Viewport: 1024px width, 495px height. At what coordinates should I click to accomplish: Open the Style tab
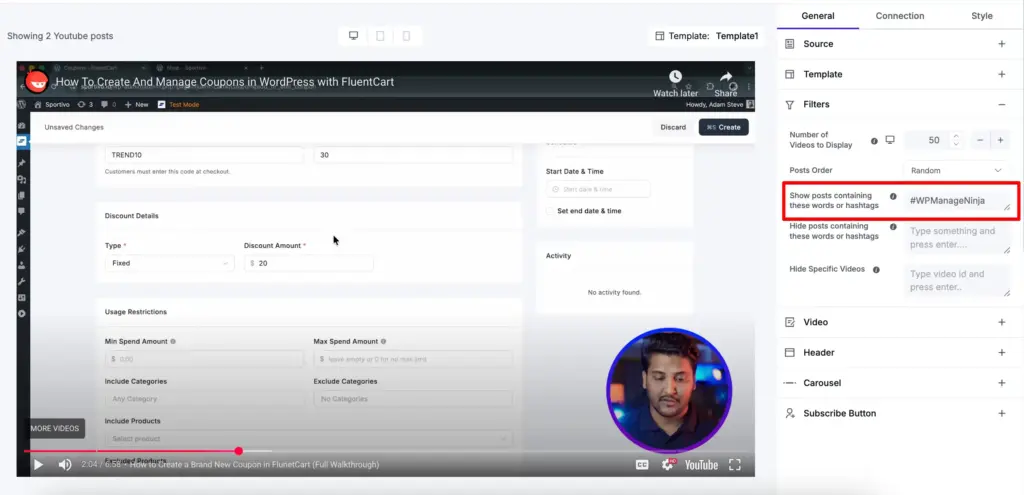(982, 16)
